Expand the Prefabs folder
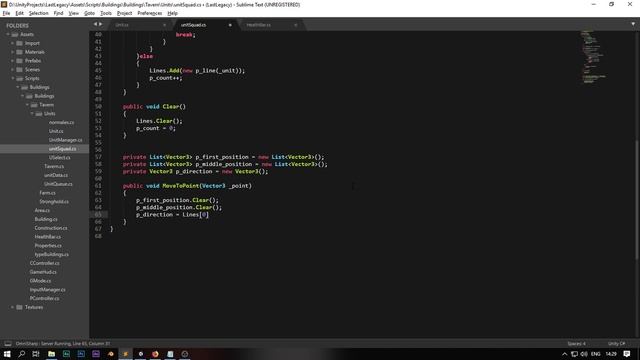Screen dimensions: 640x360 (12, 60)
